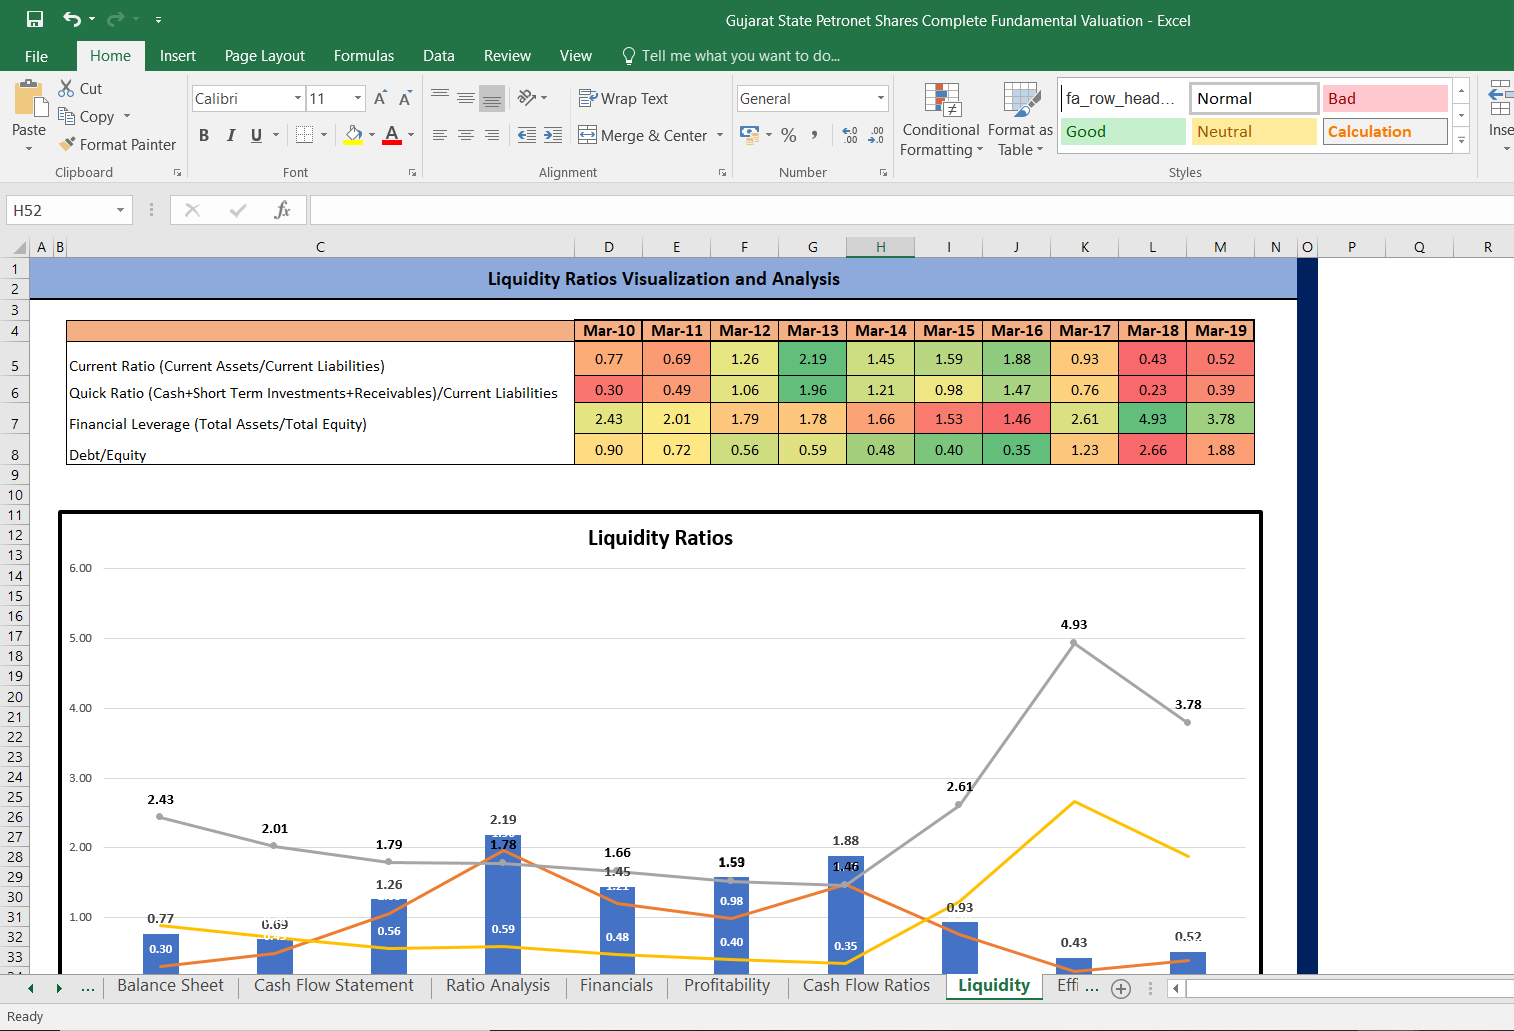This screenshot has height=1031, width=1514.
Task: Open the Balance Sheet worksheet tab
Action: click(170, 985)
